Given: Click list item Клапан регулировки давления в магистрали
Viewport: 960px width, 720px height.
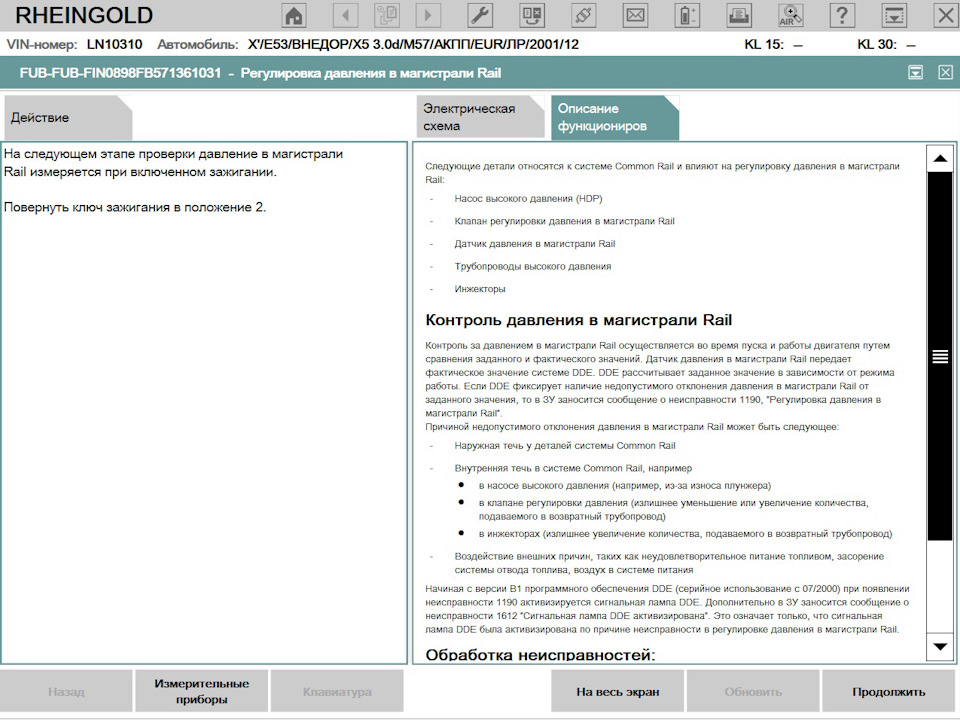Looking at the screenshot, I should [564, 222].
